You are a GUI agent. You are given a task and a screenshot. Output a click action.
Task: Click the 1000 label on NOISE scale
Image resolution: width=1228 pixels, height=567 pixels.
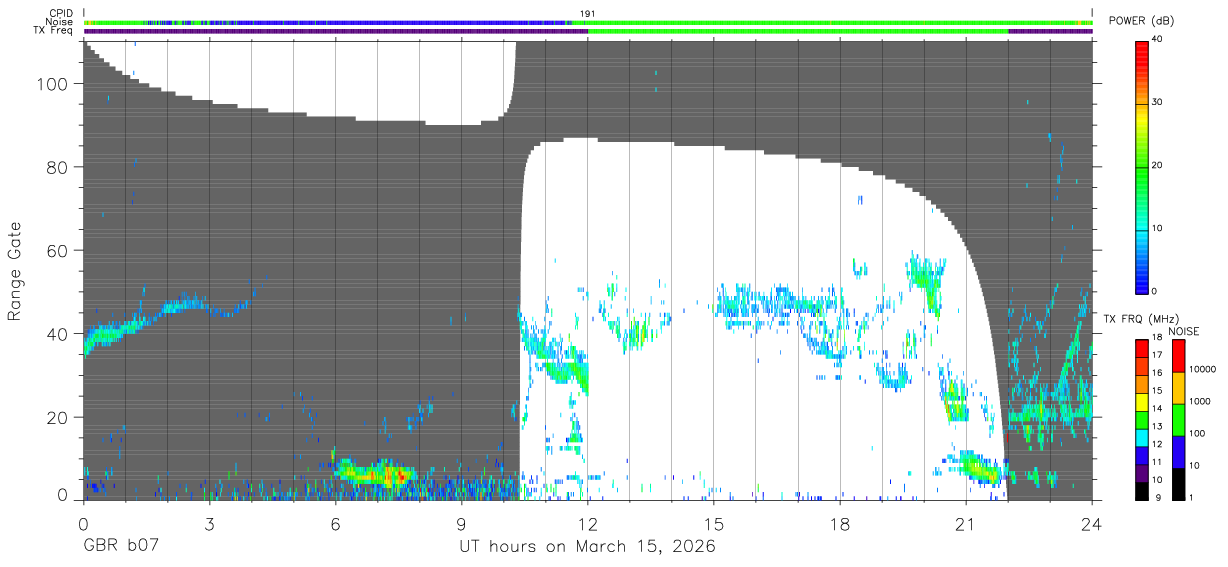[1201, 401]
